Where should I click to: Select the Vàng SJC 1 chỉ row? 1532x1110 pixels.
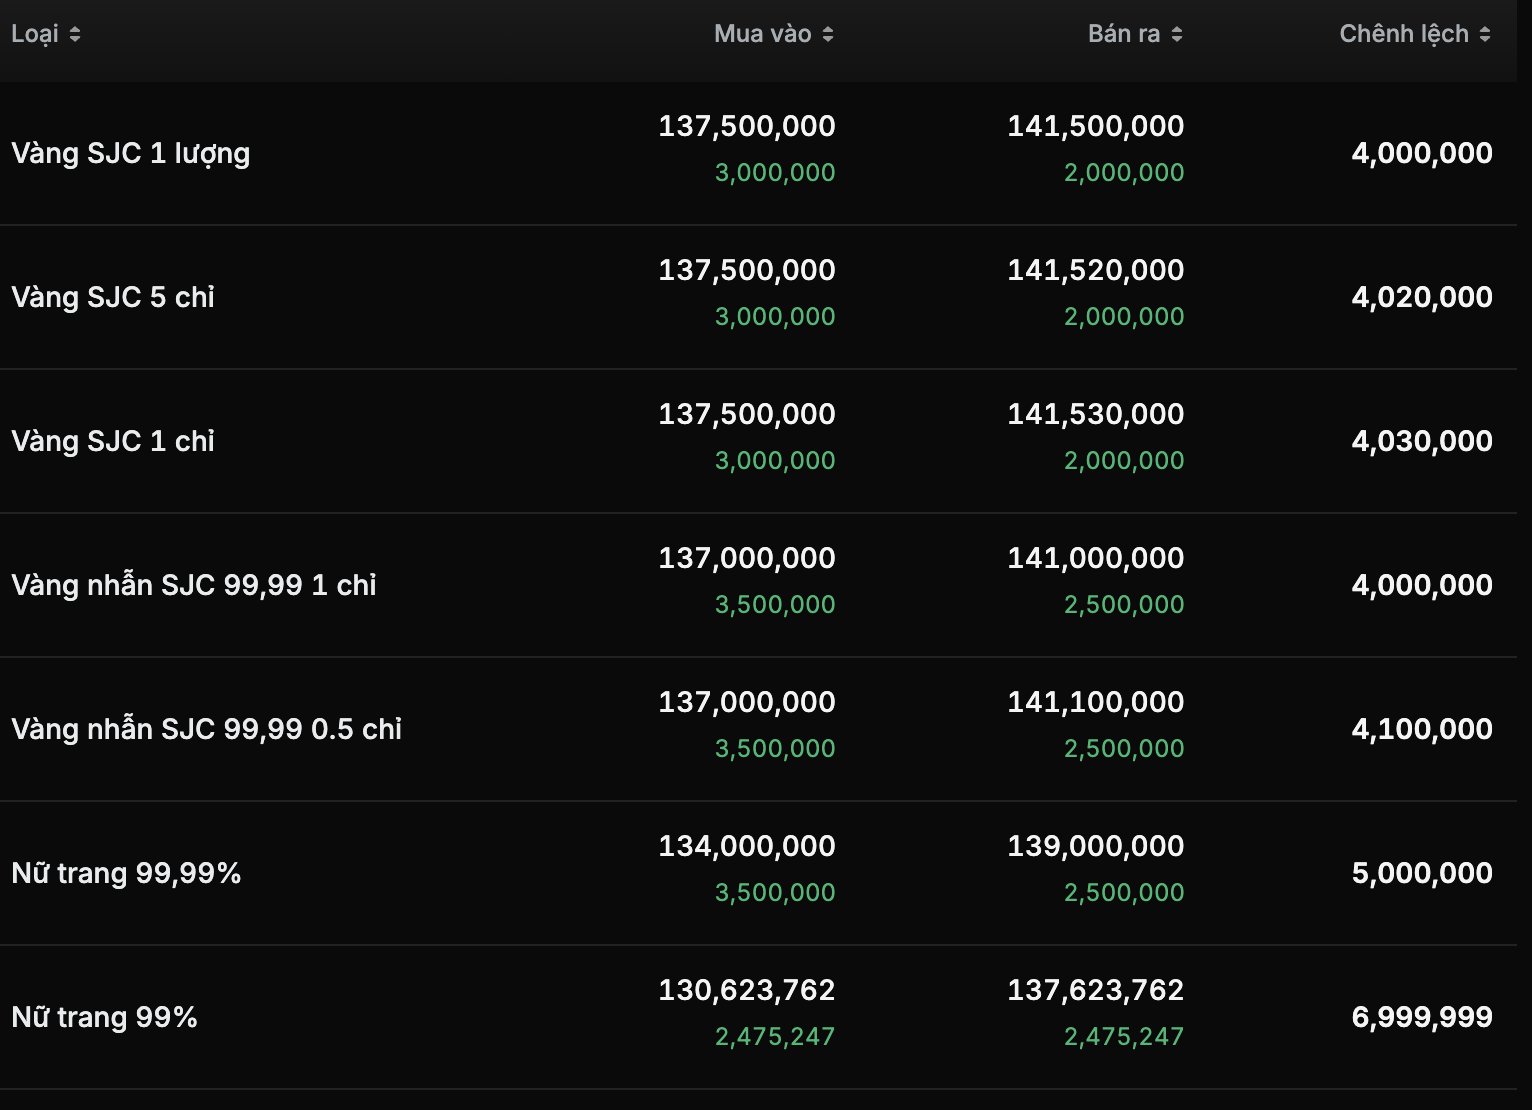coord(758,441)
